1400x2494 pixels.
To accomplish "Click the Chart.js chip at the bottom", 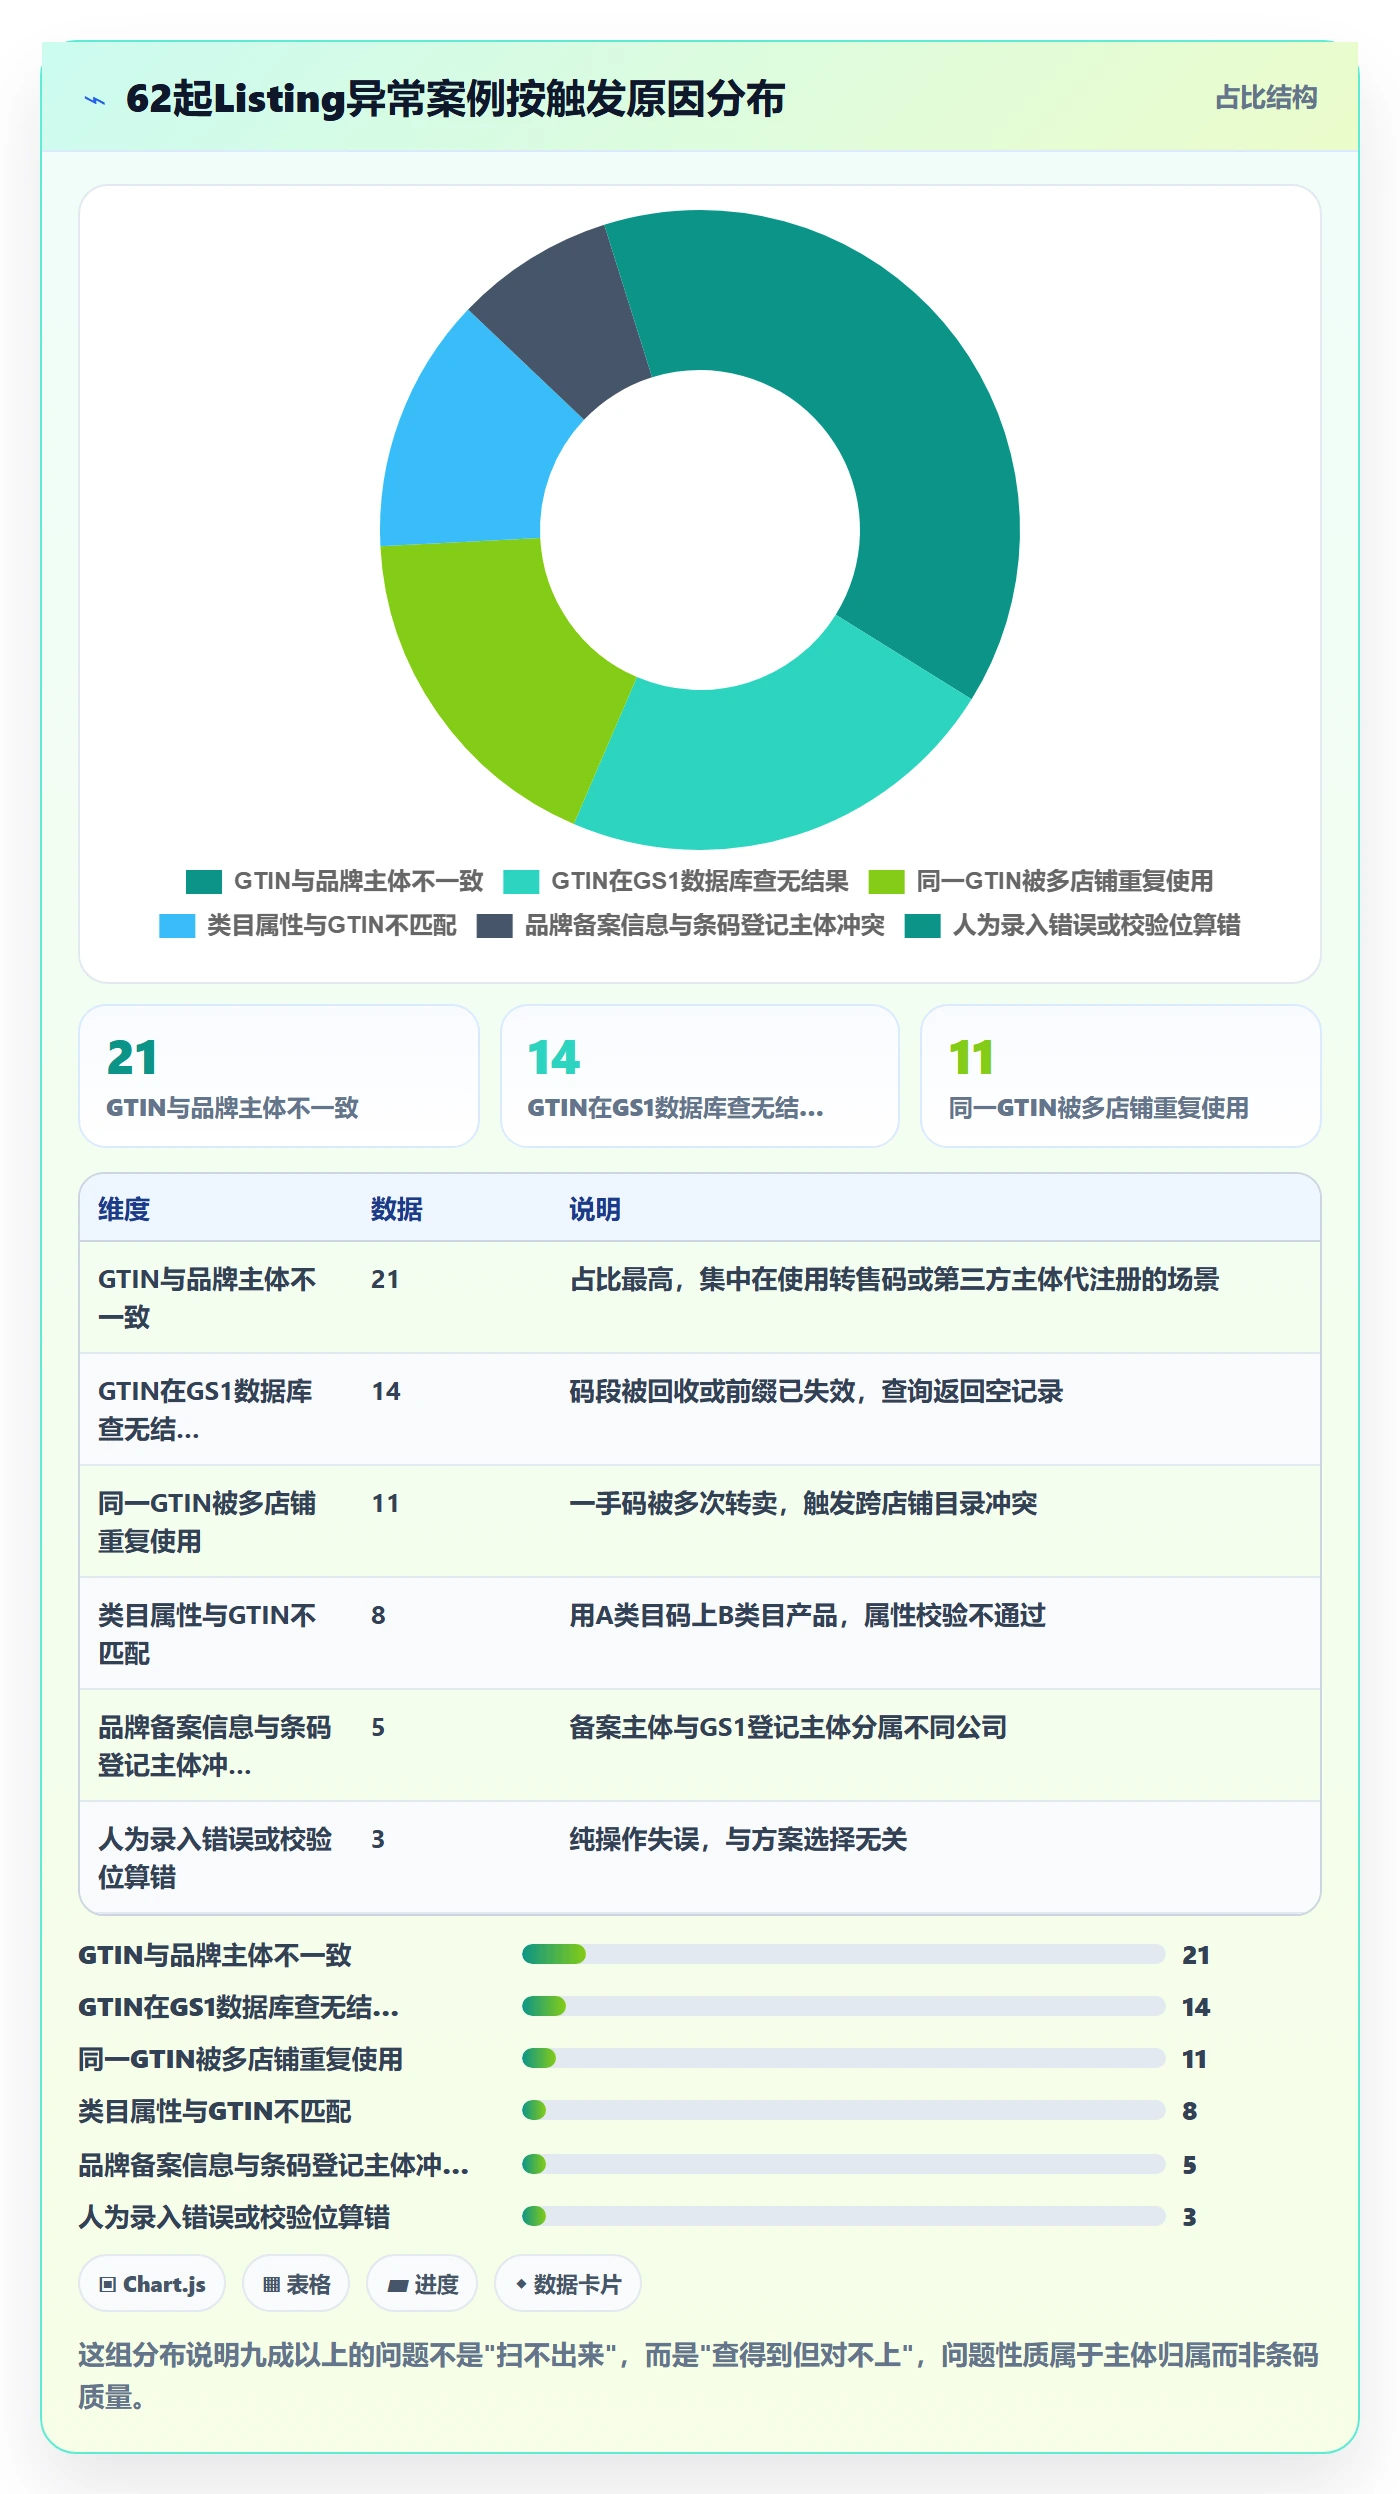I will click(152, 2284).
